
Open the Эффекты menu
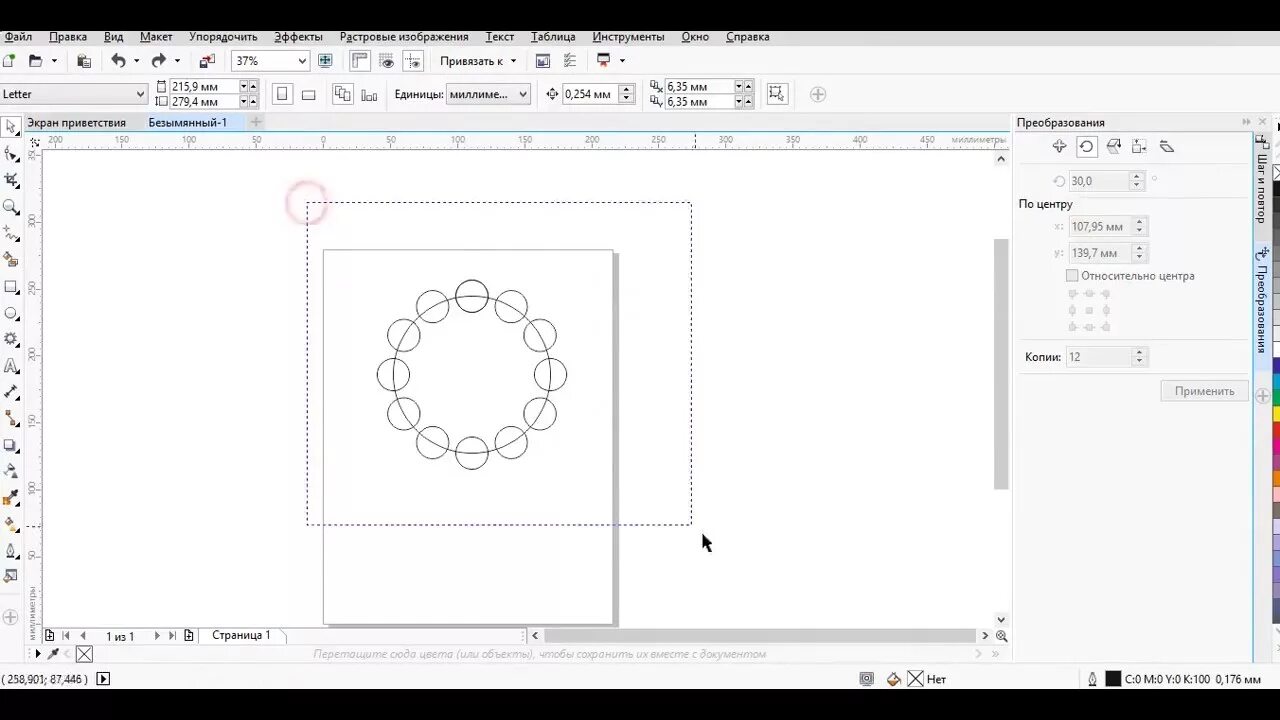point(298,37)
